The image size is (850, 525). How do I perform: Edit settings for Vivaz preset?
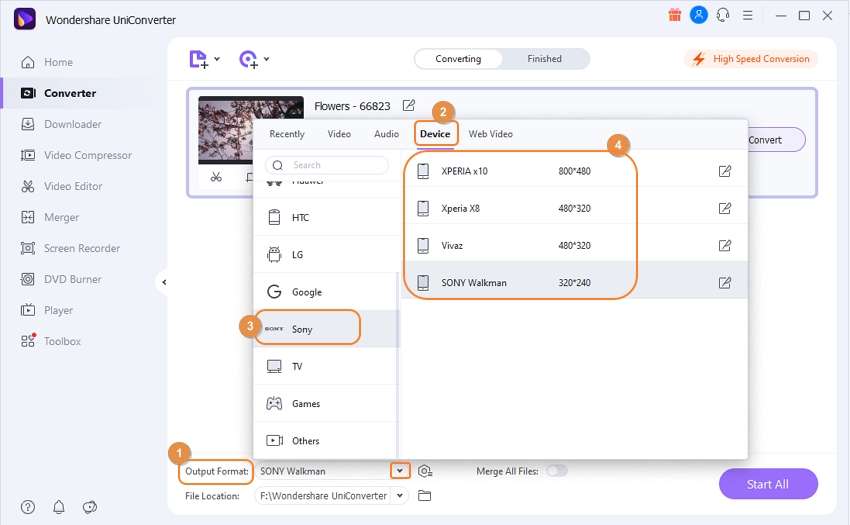tap(725, 246)
